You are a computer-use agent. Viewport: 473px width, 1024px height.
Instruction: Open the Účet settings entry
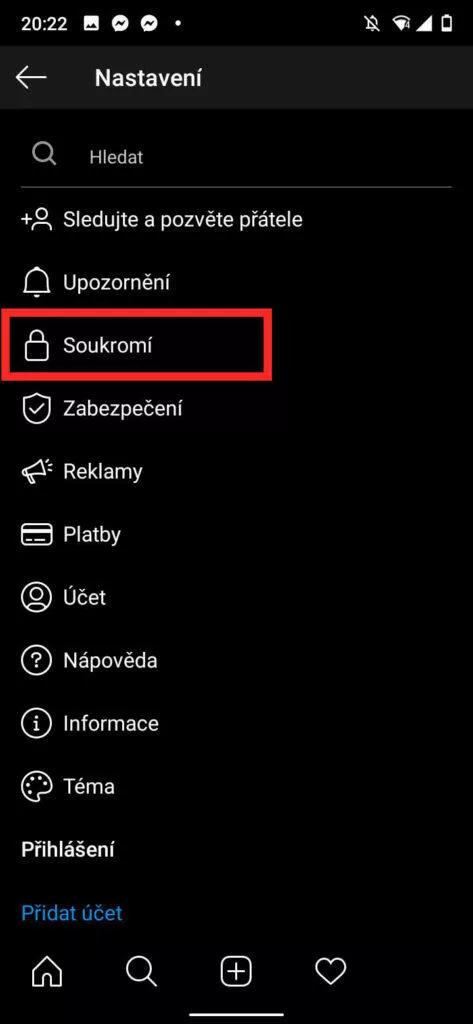236,598
